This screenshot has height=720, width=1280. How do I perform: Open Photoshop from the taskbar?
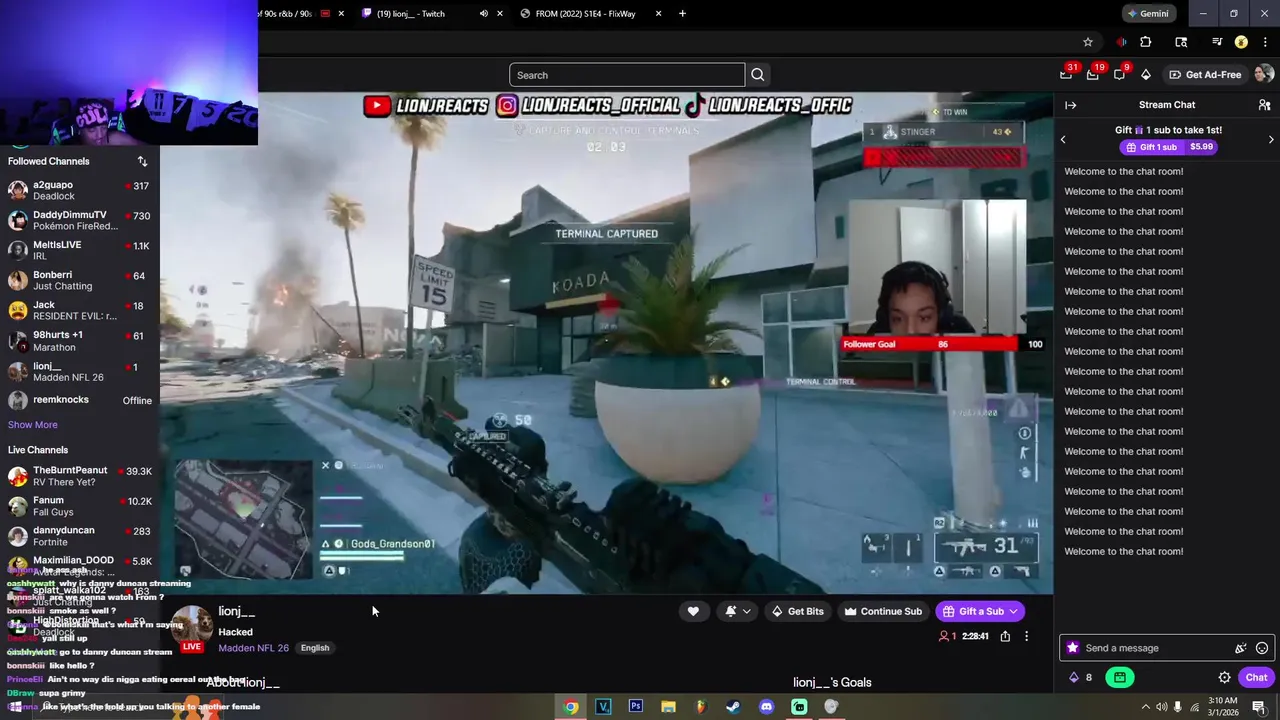click(635, 706)
